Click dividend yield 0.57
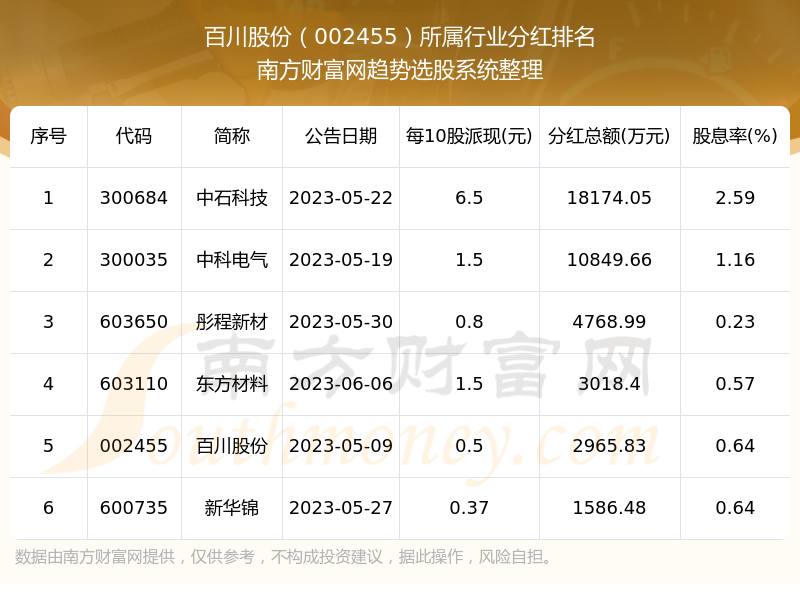This screenshot has height=606, width=800. pyautogui.click(x=735, y=384)
